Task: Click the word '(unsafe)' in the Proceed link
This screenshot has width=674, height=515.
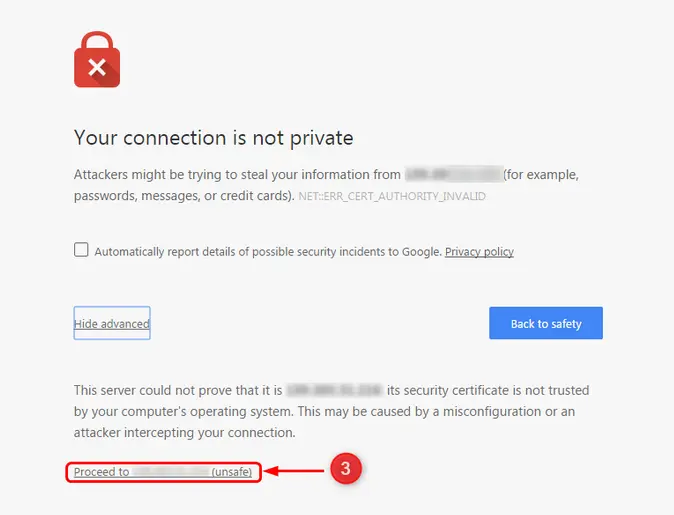Action: 231,471
